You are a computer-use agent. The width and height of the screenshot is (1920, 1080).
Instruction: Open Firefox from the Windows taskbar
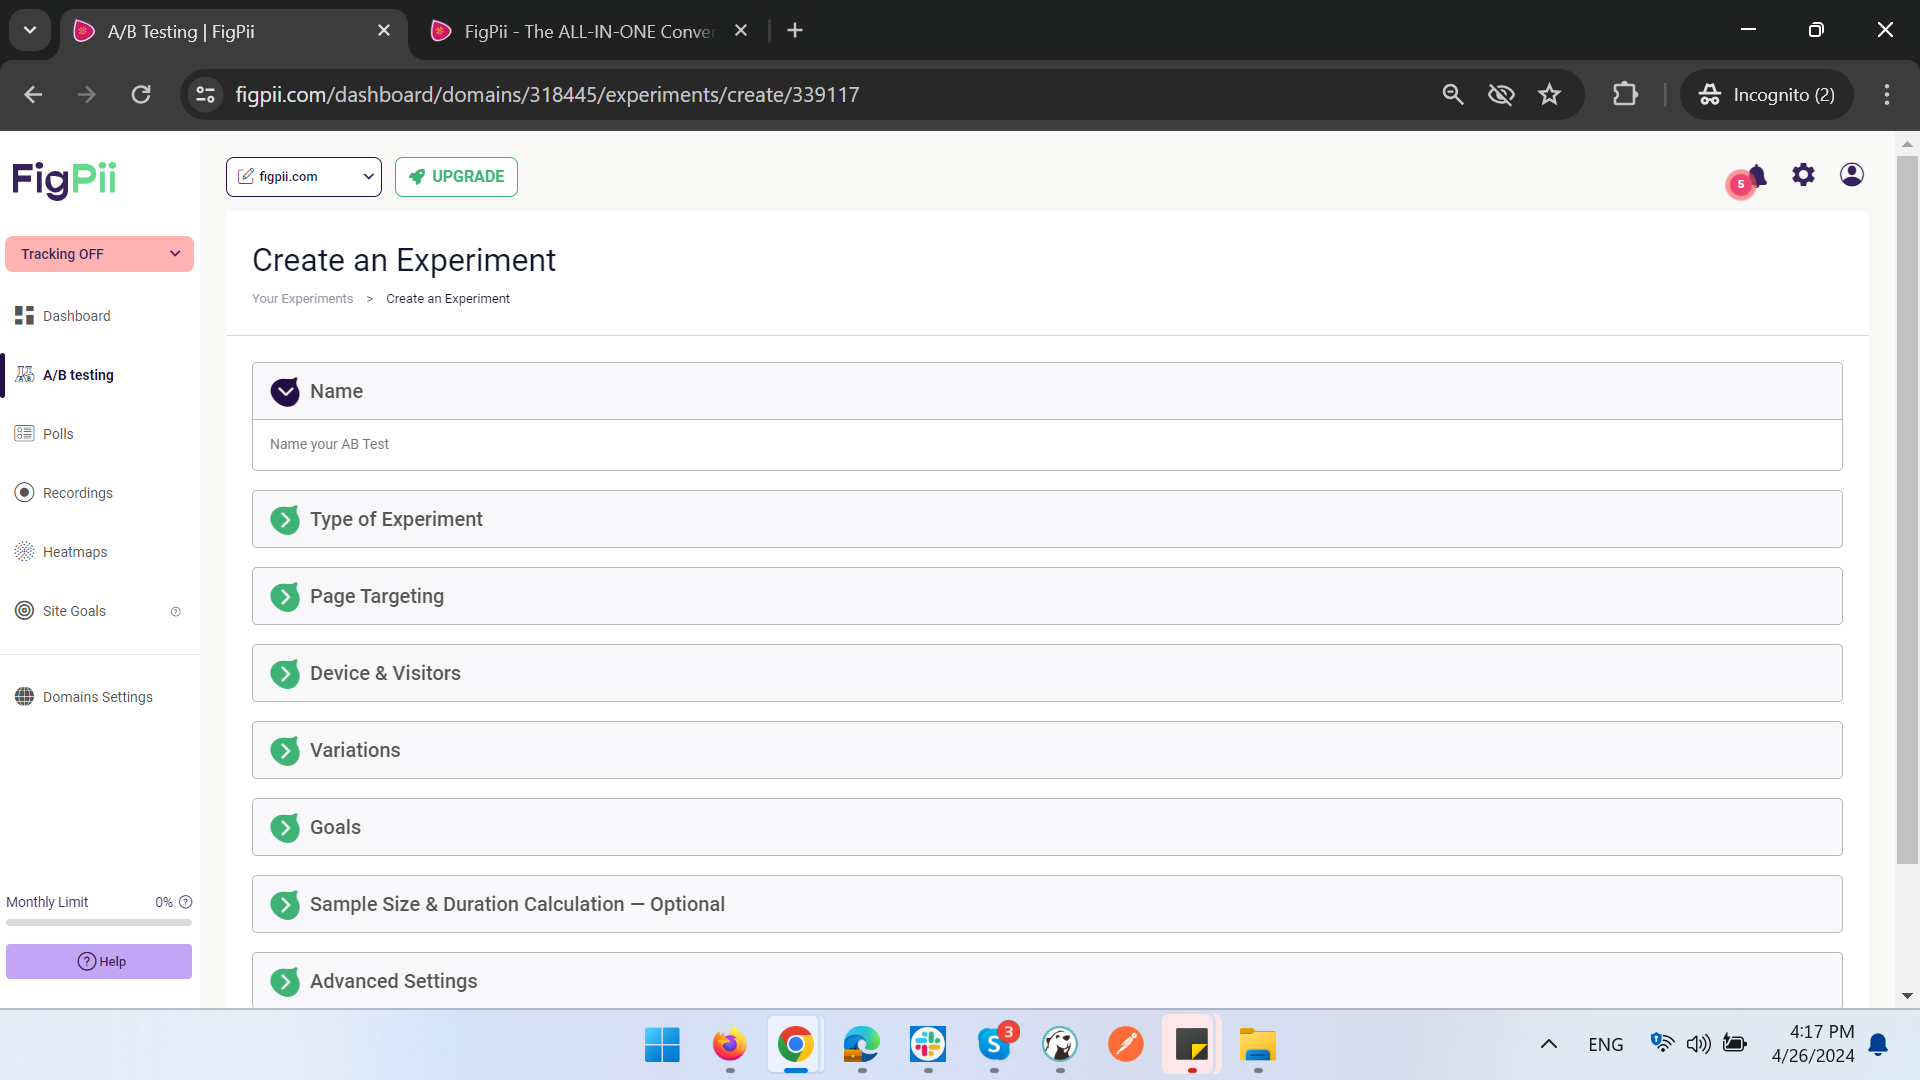click(729, 1045)
